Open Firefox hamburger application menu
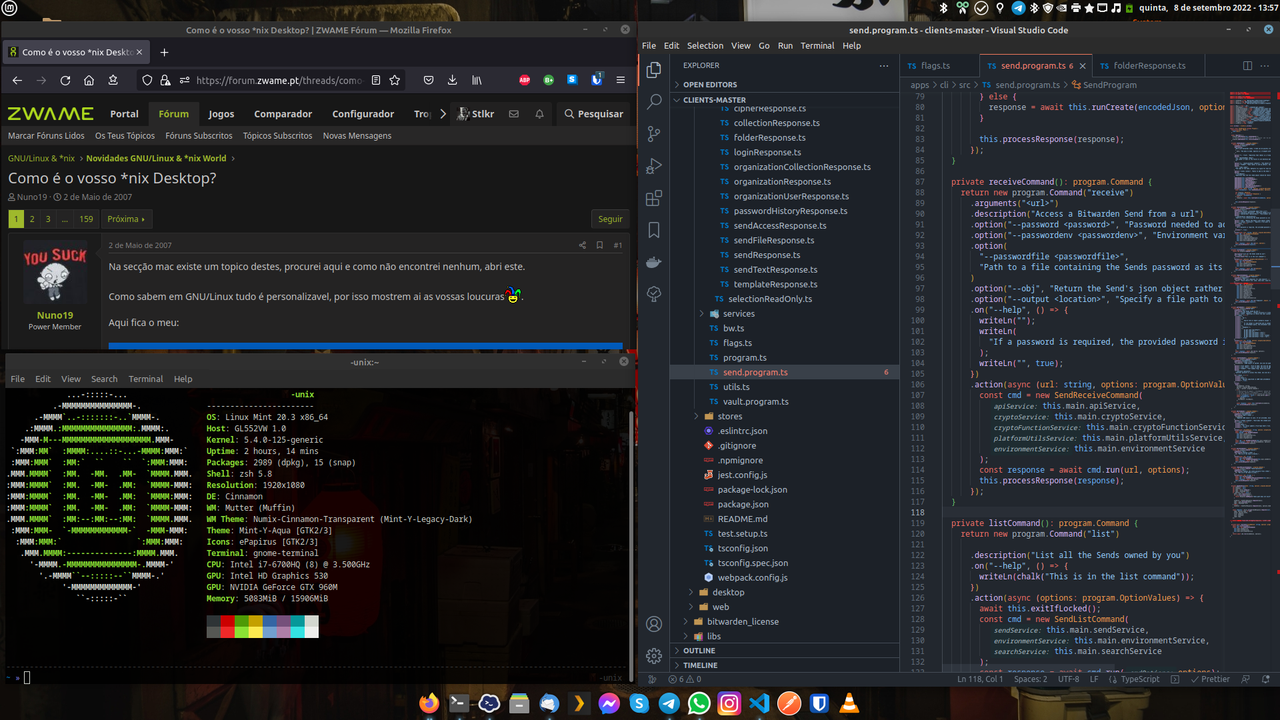The height and width of the screenshot is (720, 1280). click(x=621, y=80)
